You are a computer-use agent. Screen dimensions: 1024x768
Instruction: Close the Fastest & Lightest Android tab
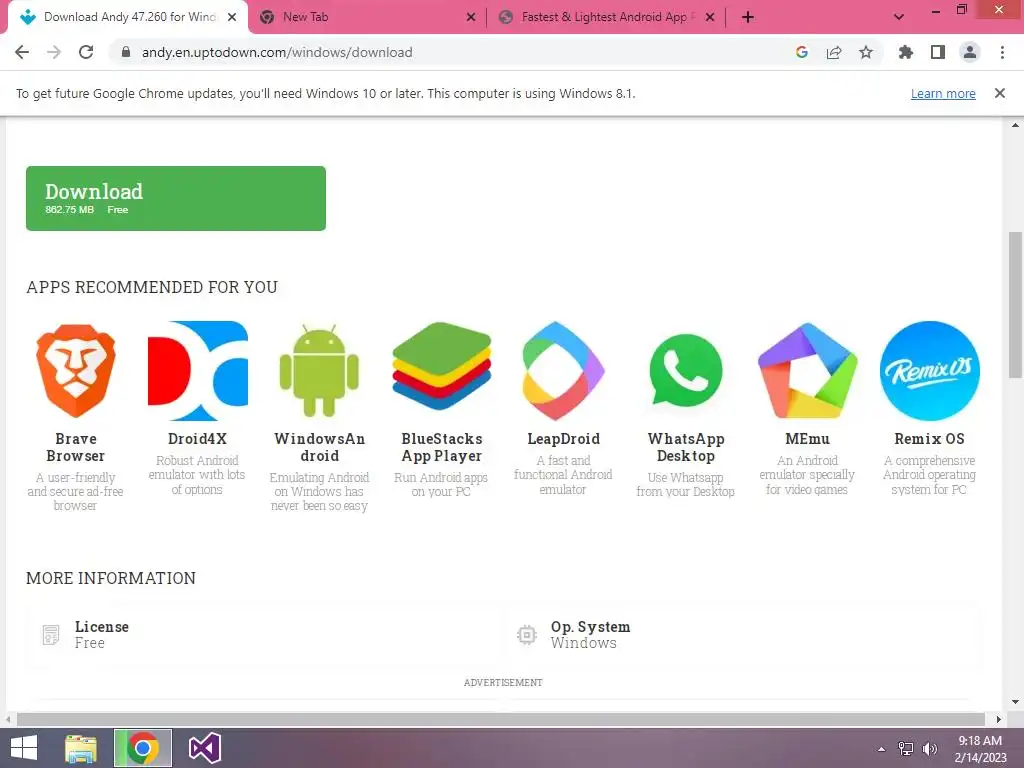tap(710, 18)
